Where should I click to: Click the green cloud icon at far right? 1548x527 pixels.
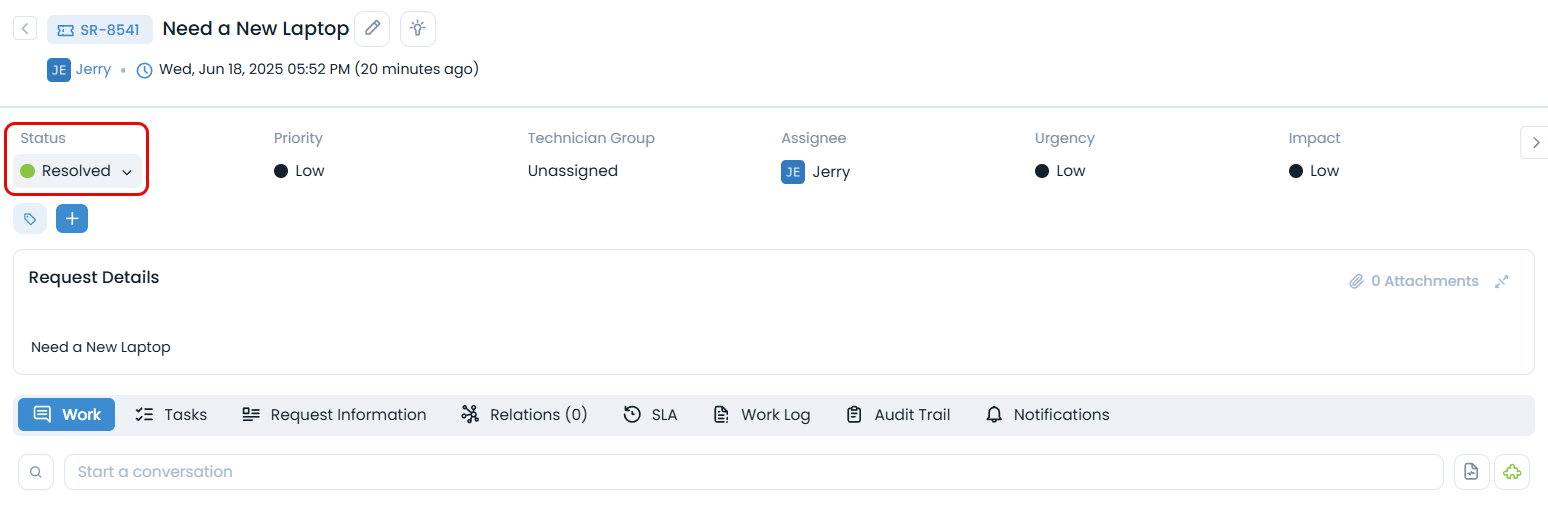click(x=1511, y=472)
